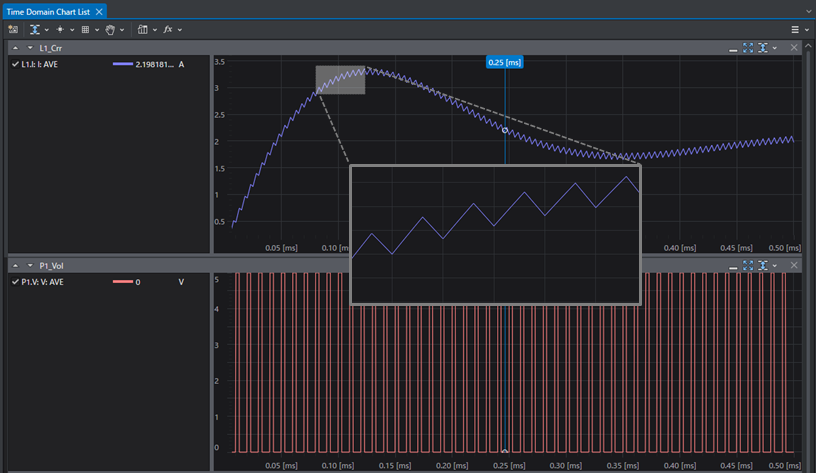
Task: Click the magnified waveform inset window
Action: [495, 235]
